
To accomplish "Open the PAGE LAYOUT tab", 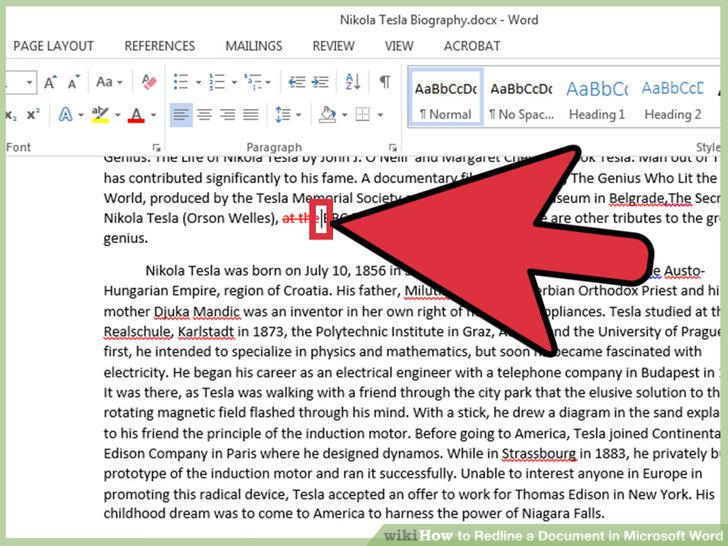I will [x=53, y=46].
